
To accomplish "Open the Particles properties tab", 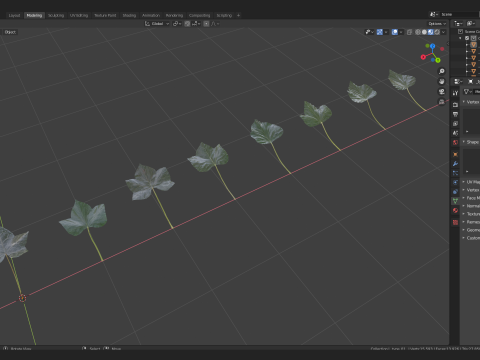I will tap(455, 173).
